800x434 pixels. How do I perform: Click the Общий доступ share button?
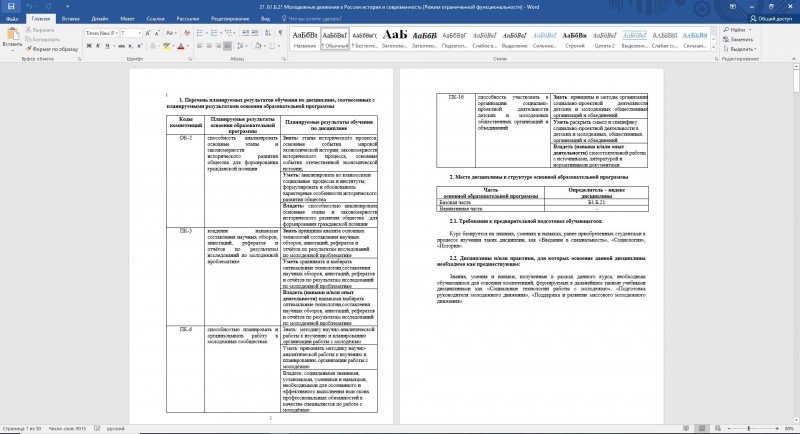(x=771, y=19)
